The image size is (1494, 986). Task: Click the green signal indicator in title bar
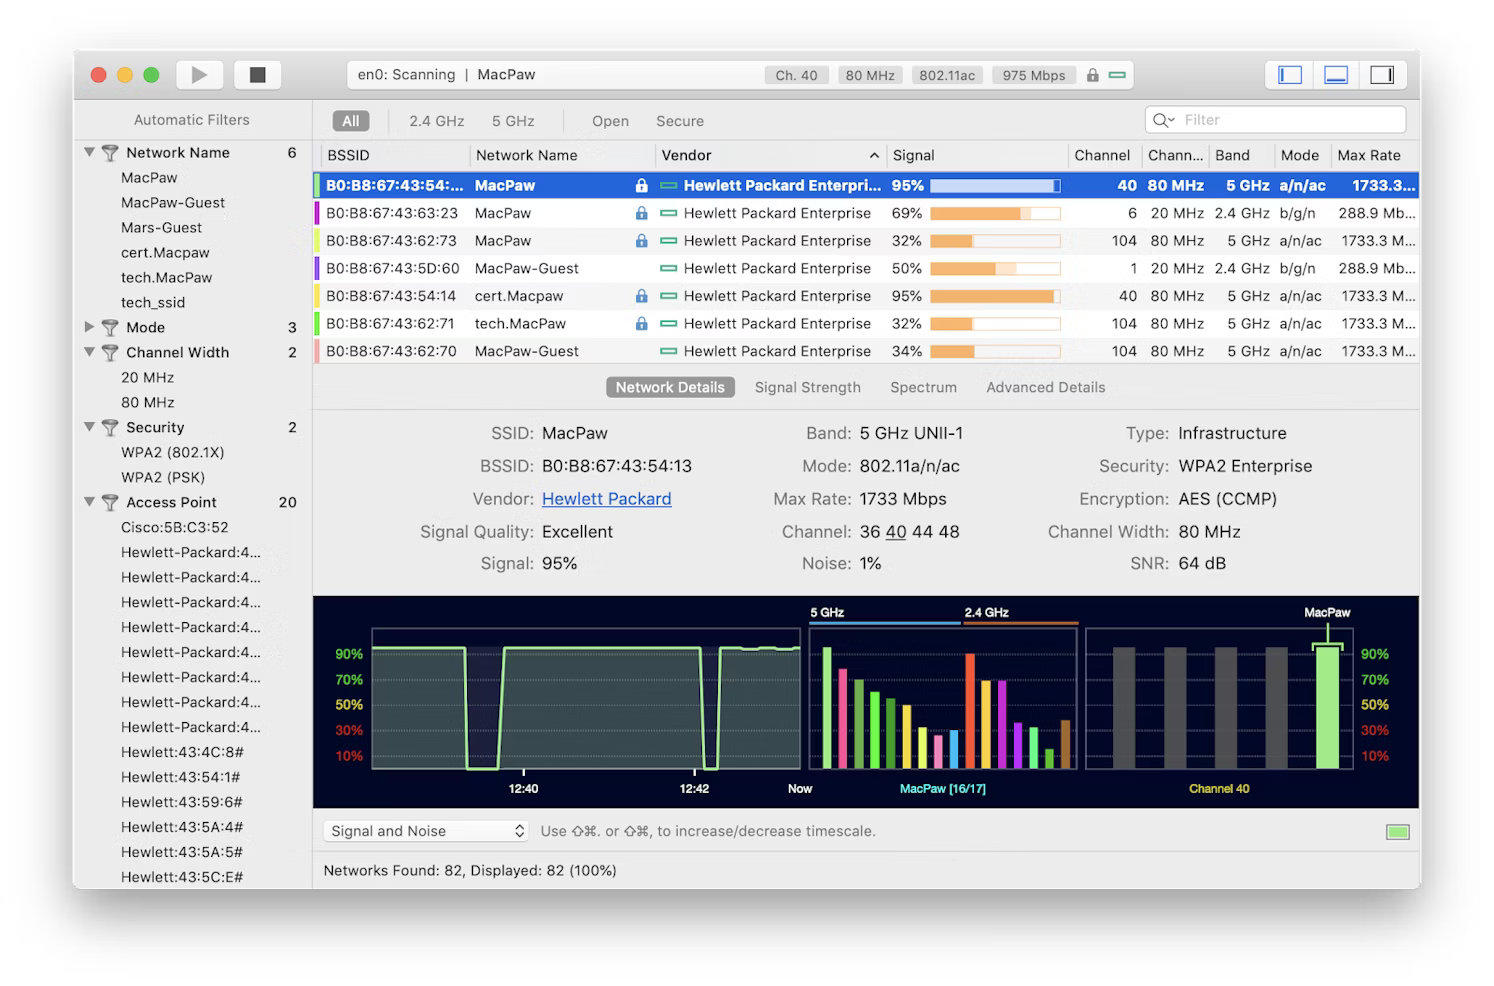tap(1117, 75)
